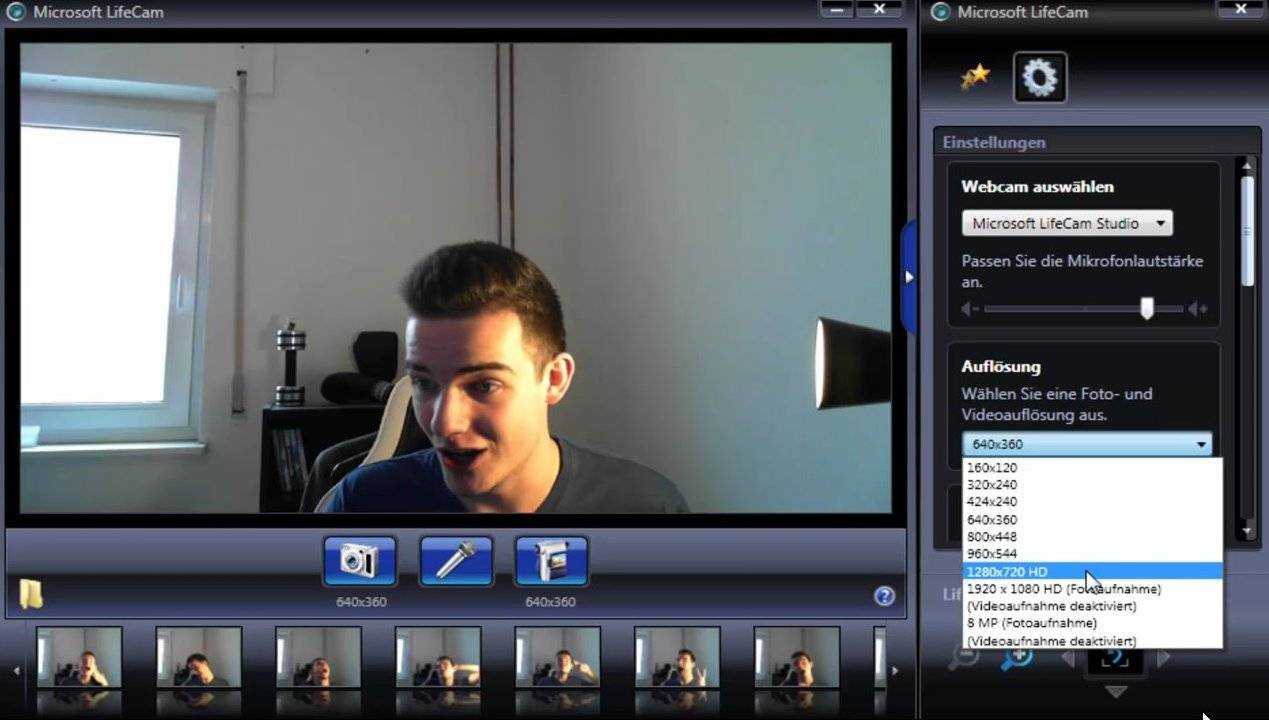Screen dimensions: 1269x720
Task: Click the "Auflösung" heading
Action: (x=1001, y=367)
